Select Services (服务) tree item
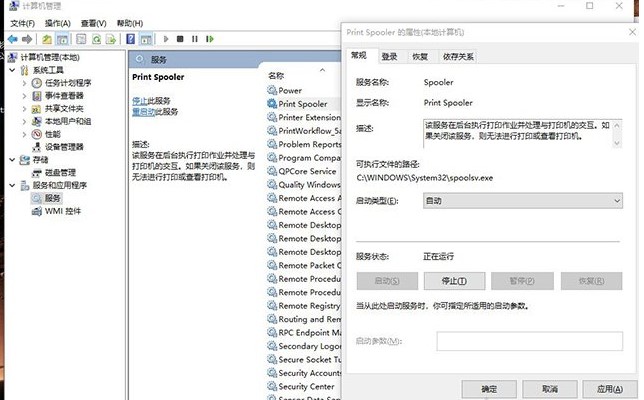The height and width of the screenshot is (400, 644). (53, 198)
